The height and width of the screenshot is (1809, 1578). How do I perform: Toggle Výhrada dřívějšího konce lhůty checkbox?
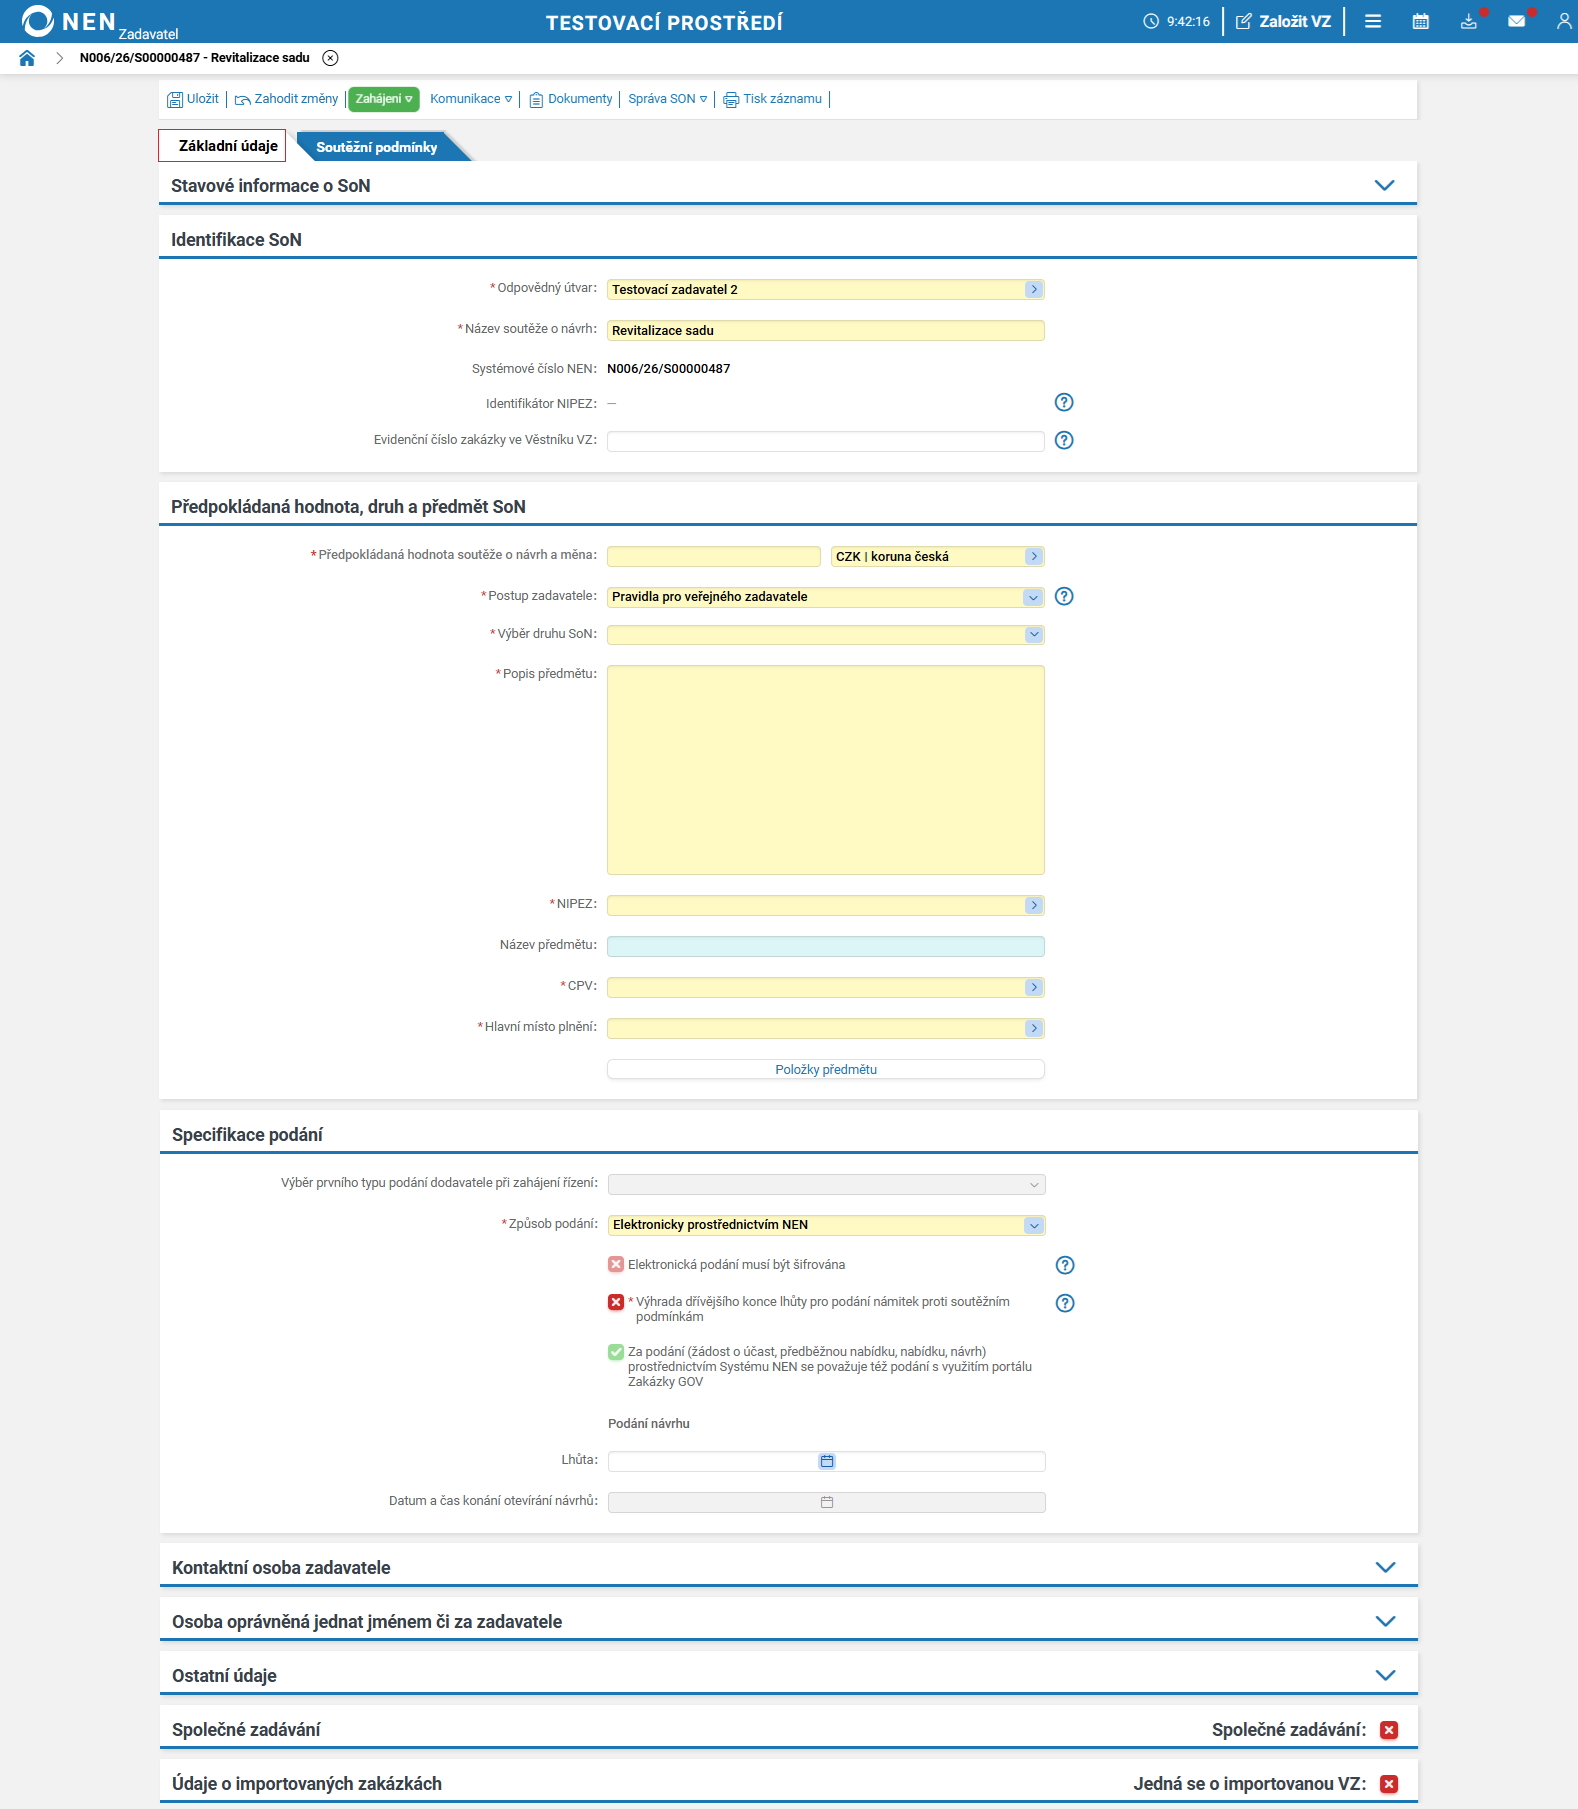point(616,1302)
